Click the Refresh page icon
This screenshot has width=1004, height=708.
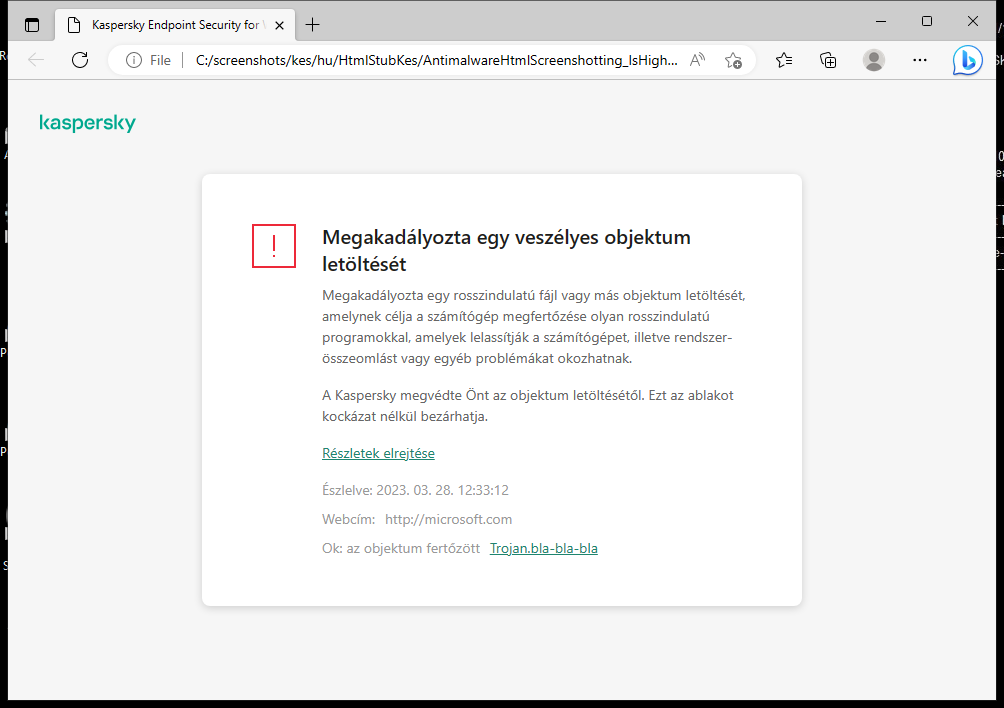coord(80,59)
